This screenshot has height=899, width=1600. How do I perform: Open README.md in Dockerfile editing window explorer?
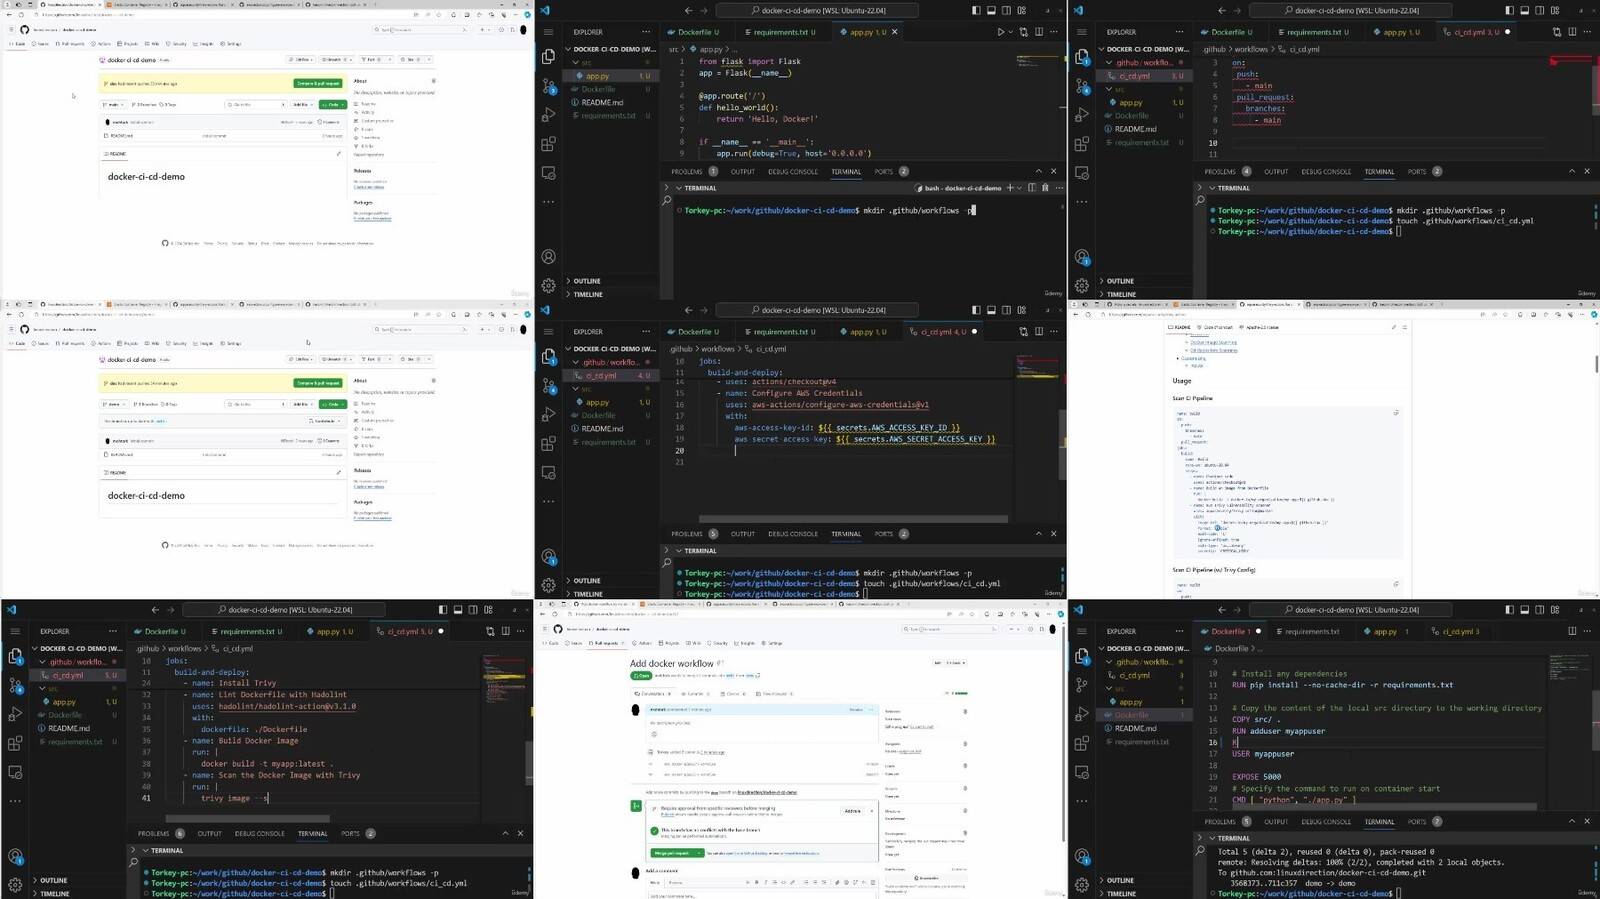pyautogui.click(x=1136, y=728)
